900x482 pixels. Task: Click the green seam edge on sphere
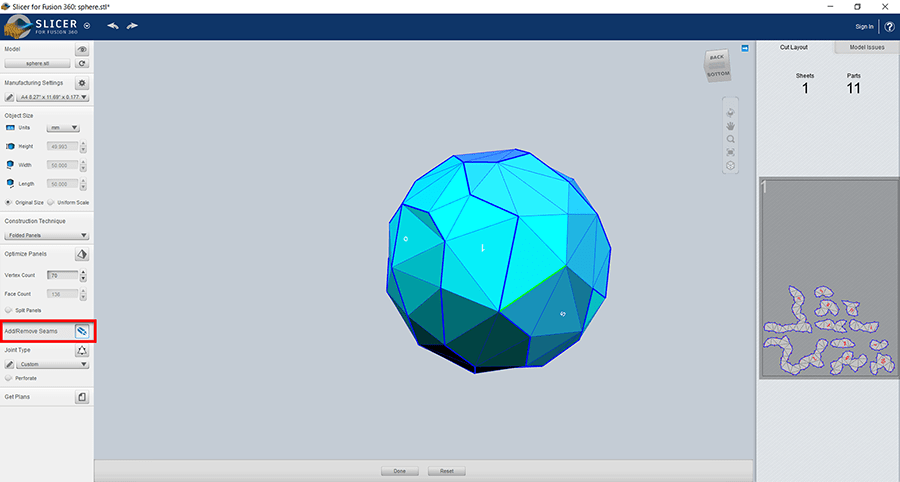[533, 289]
